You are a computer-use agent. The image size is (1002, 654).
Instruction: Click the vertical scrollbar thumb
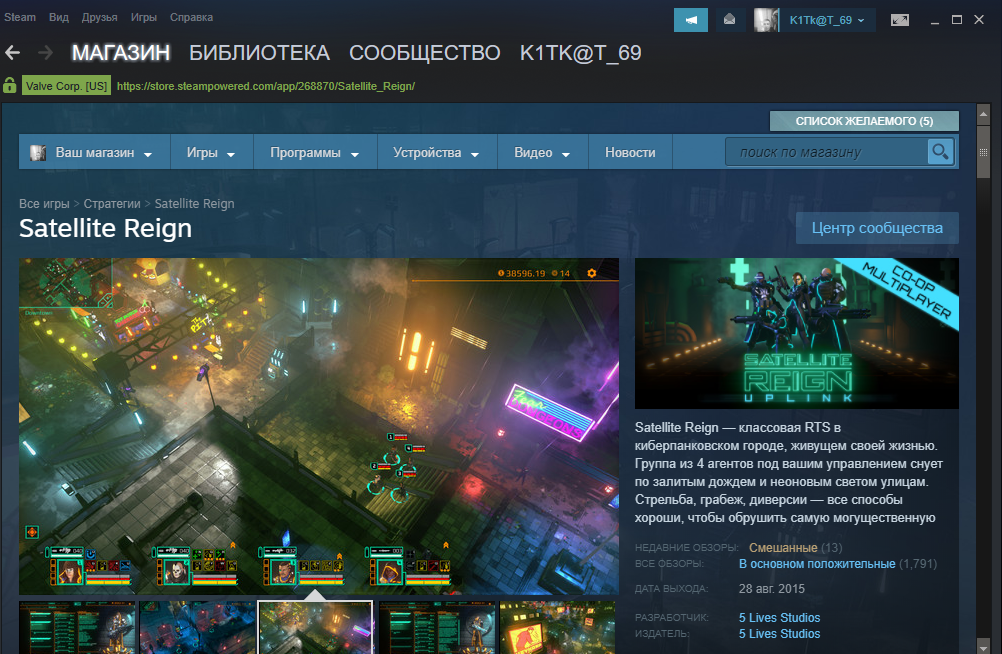(x=983, y=152)
